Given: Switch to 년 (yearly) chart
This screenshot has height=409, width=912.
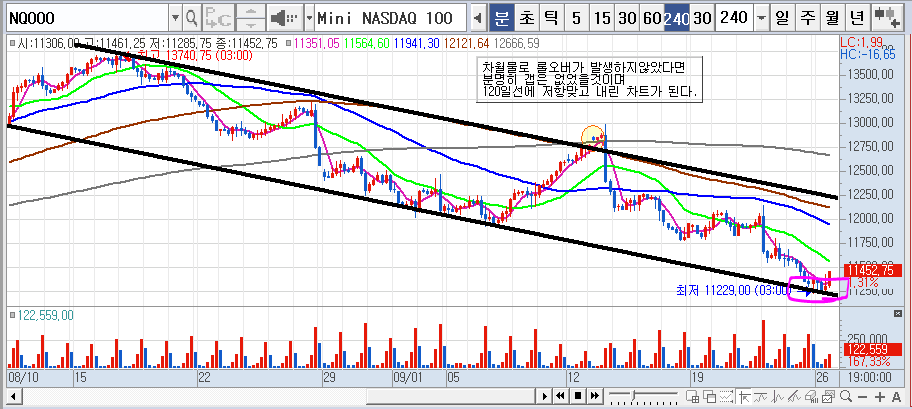Looking at the screenshot, I should point(857,18).
